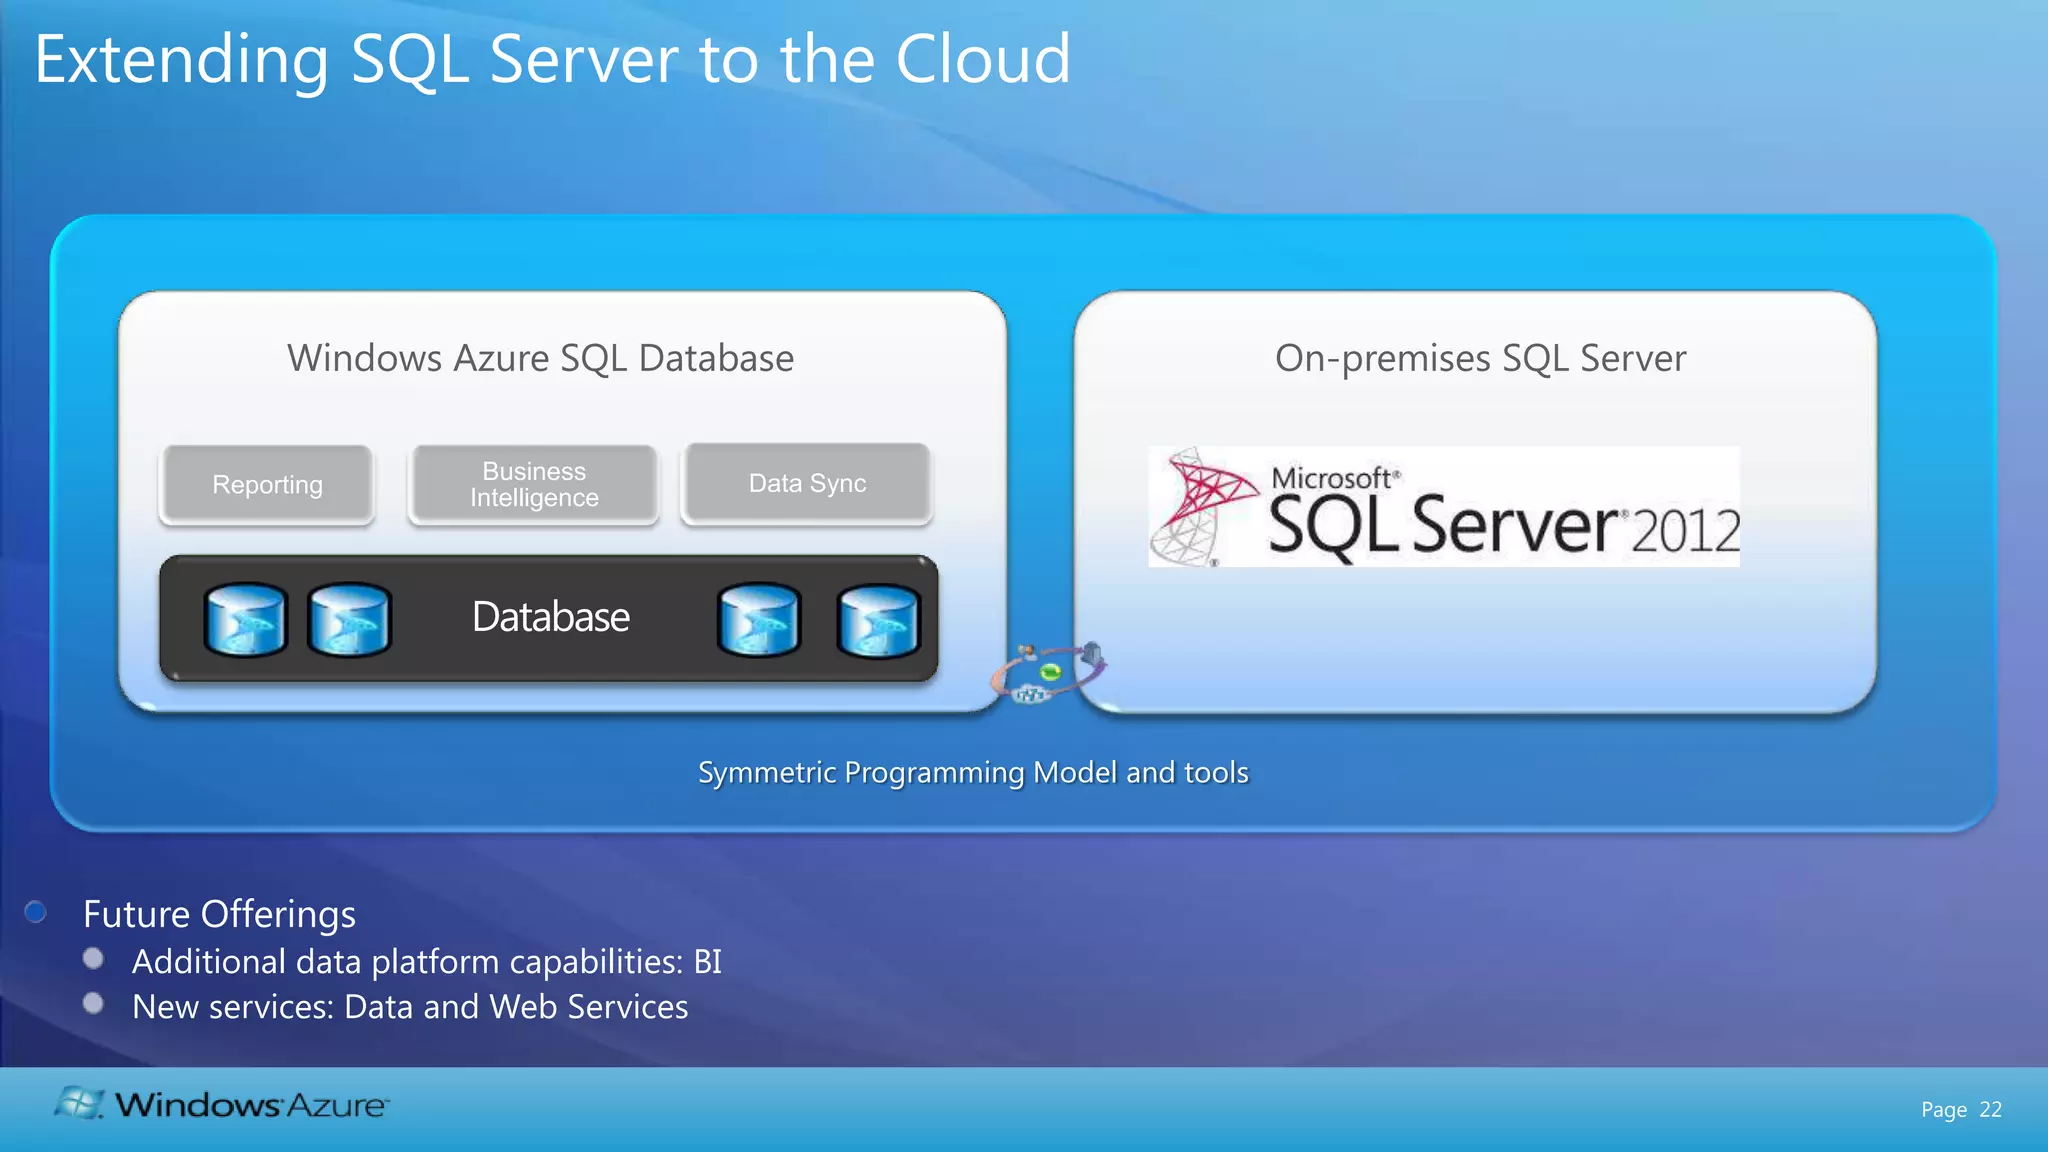Click 'On-premises SQL Server' heading
This screenshot has height=1152, width=2048.
(x=1480, y=358)
